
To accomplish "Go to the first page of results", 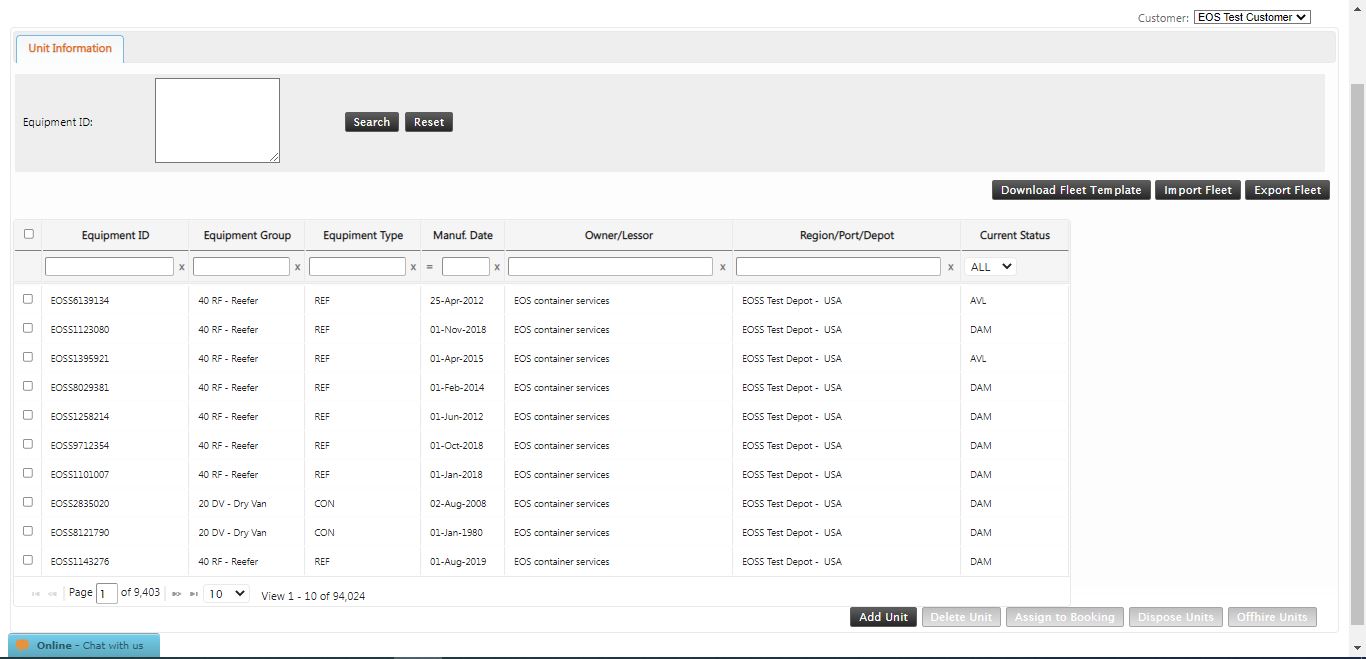I will [x=35, y=592].
